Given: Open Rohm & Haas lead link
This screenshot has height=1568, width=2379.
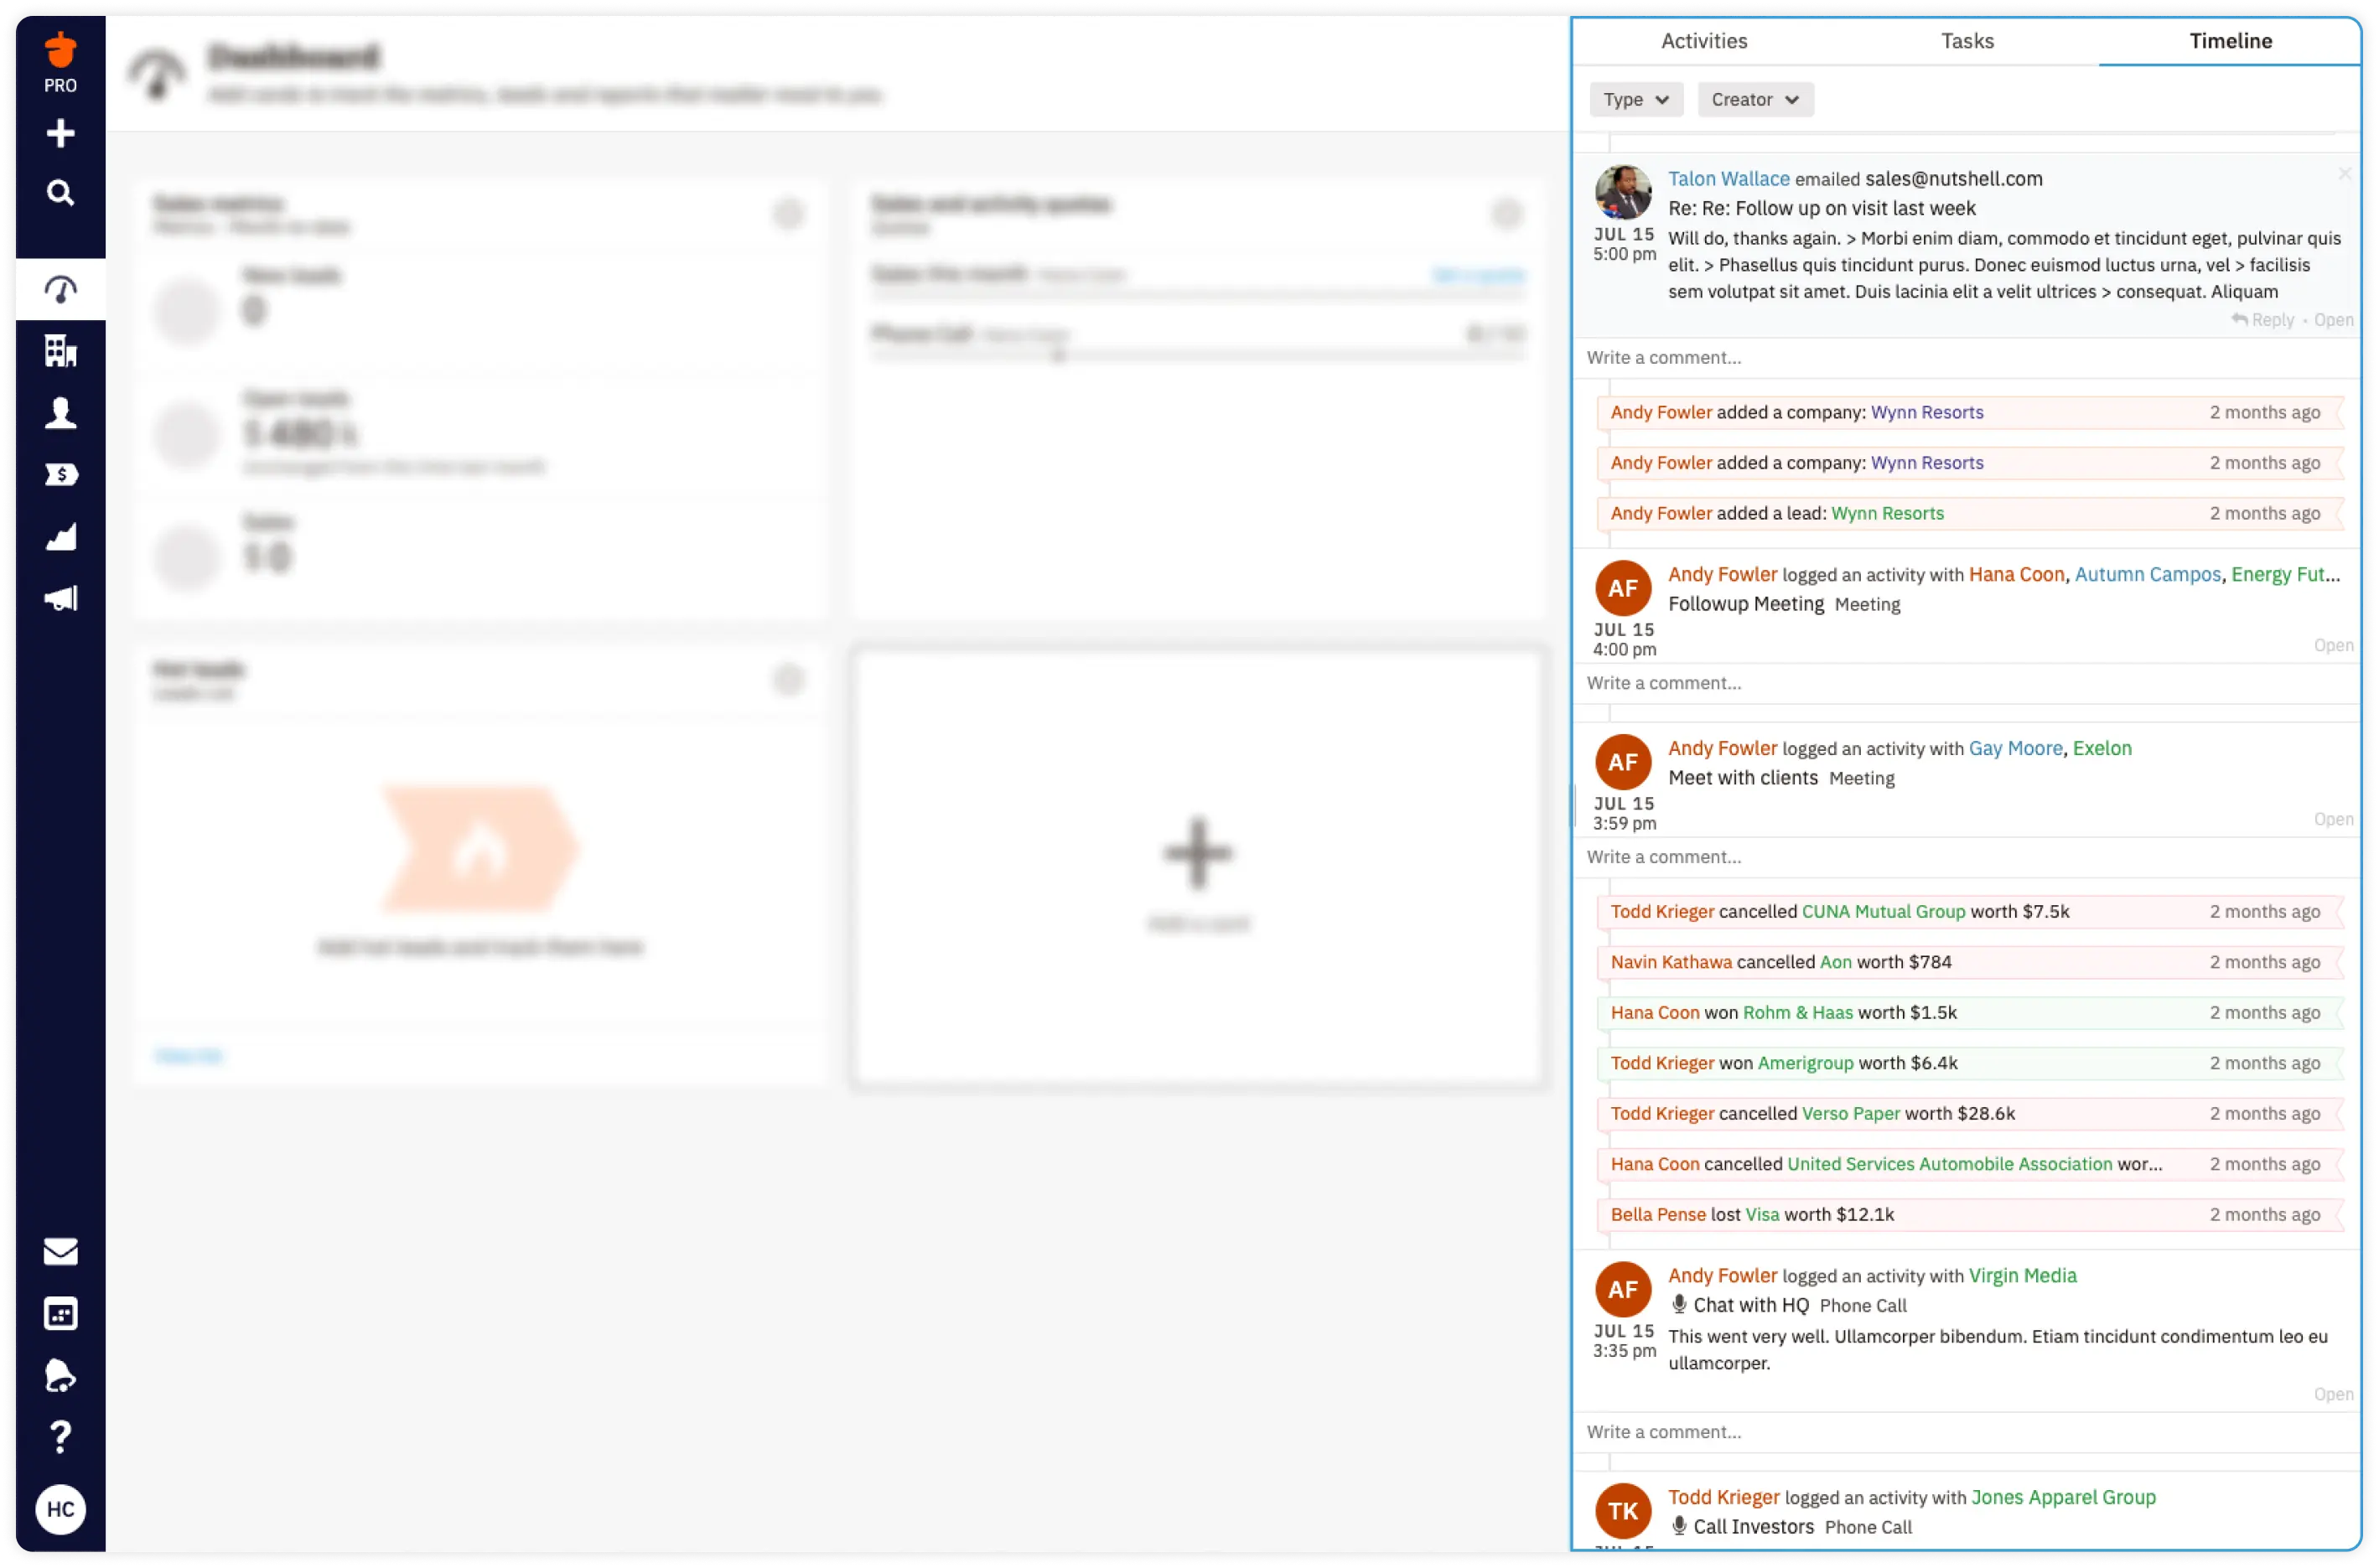Looking at the screenshot, I should pyautogui.click(x=1797, y=1013).
